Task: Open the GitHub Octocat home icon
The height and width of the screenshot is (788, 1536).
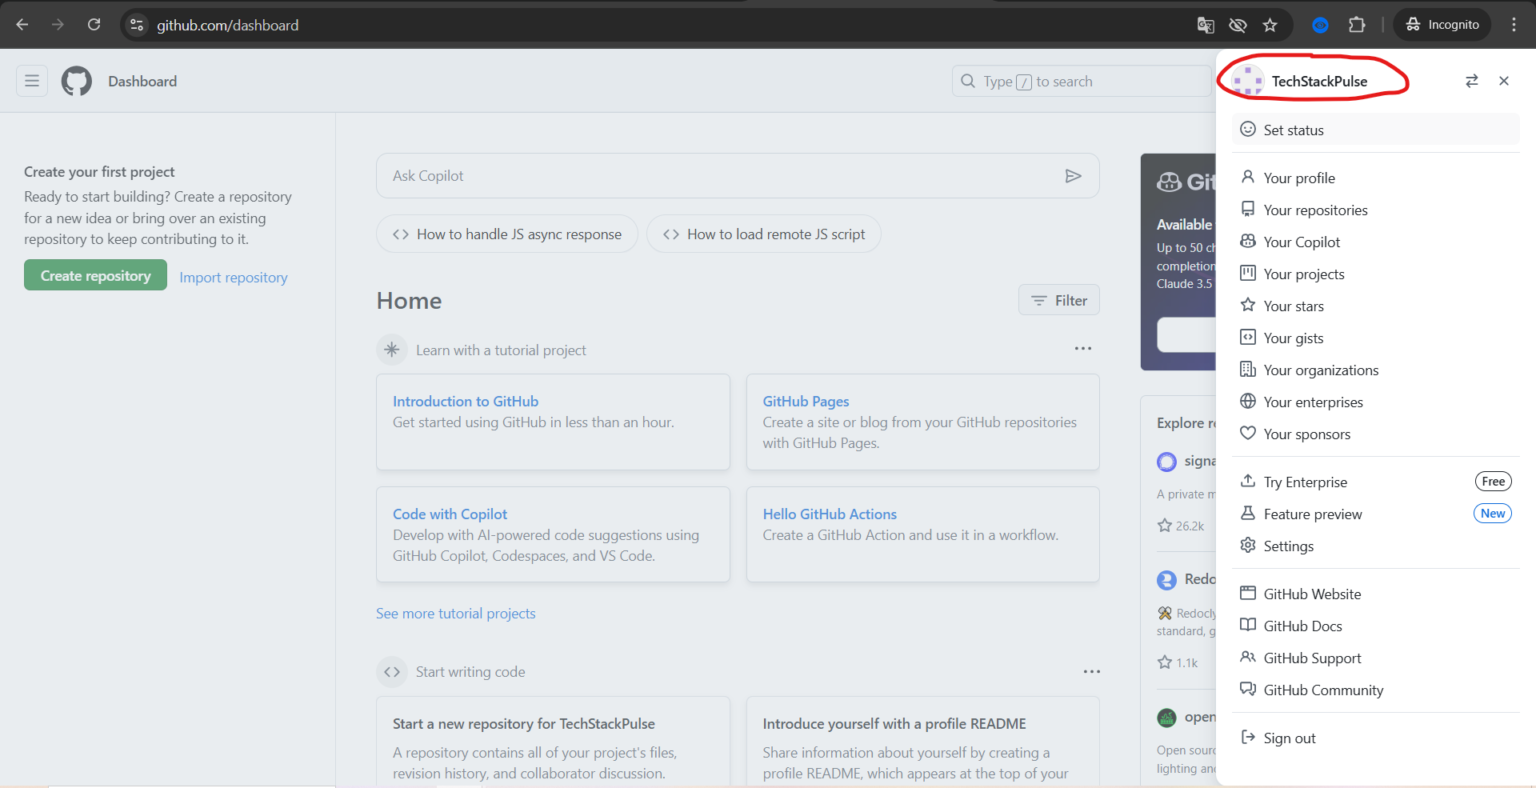Action: click(x=76, y=80)
